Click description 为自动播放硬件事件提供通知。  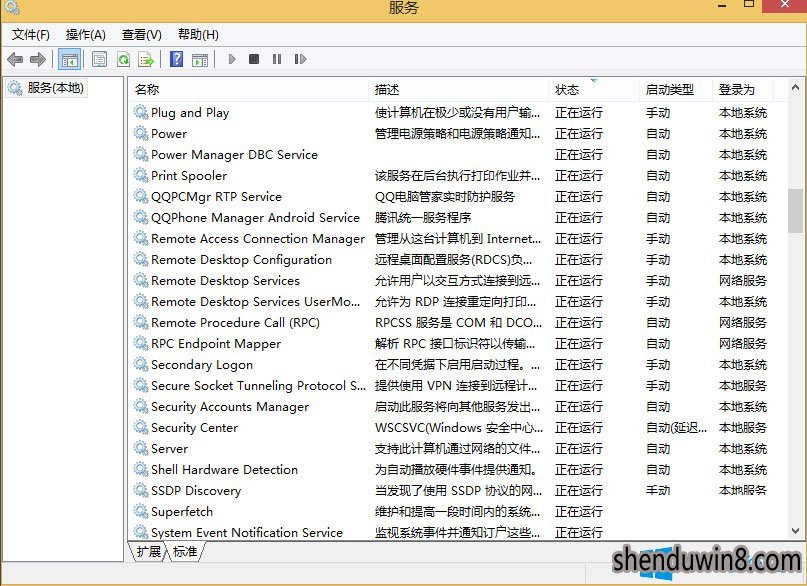coord(457,469)
